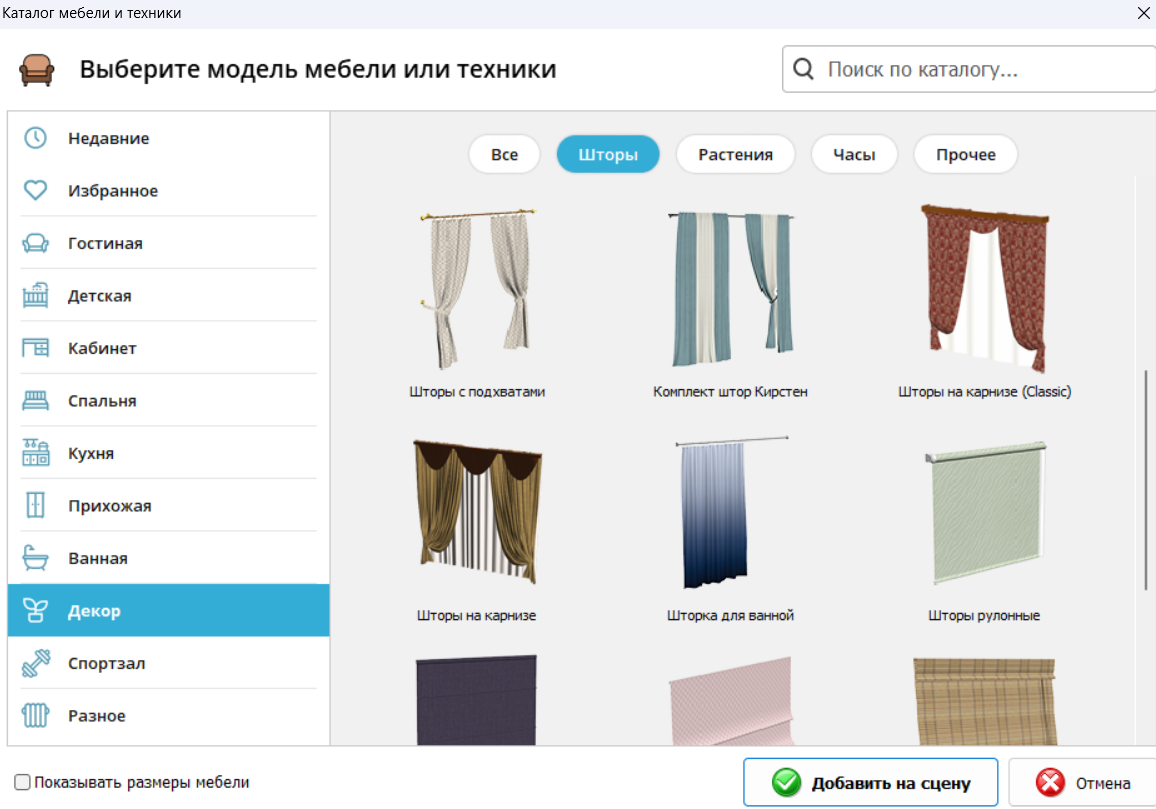Click the bed icon for Спальня
Viewport: 1156px width, 809px height.
(35, 400)
